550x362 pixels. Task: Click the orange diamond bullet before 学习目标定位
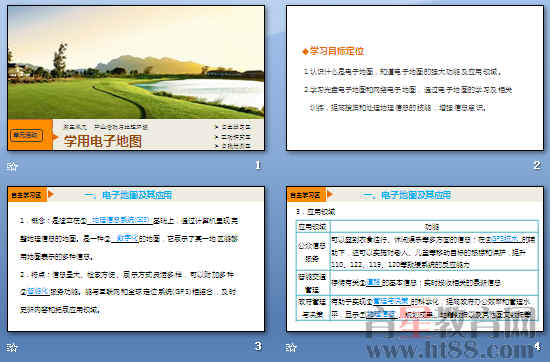click(x=305, y=52)
